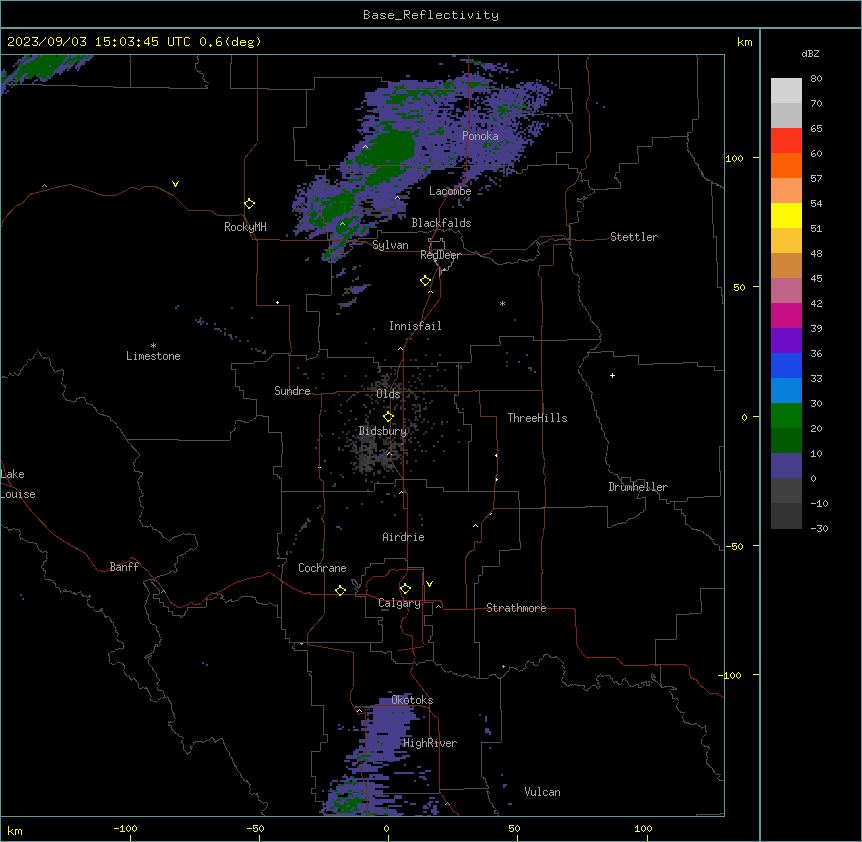Select the Didsbury label
The image size is (862, 842).
(x=383, y=431)
